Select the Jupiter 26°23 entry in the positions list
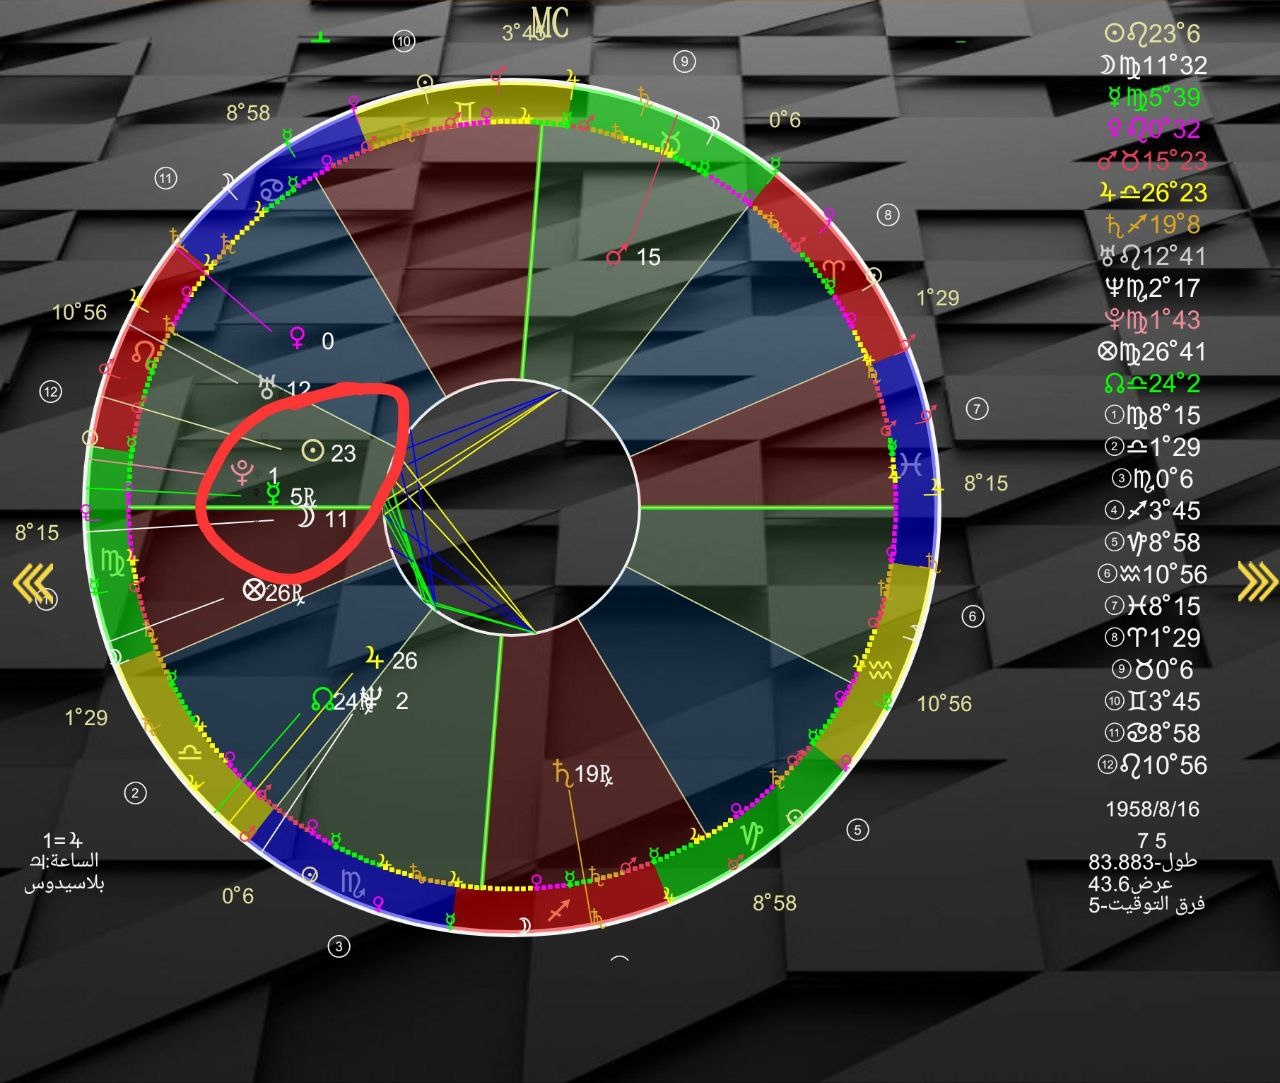 click(x=1151, y=192)
